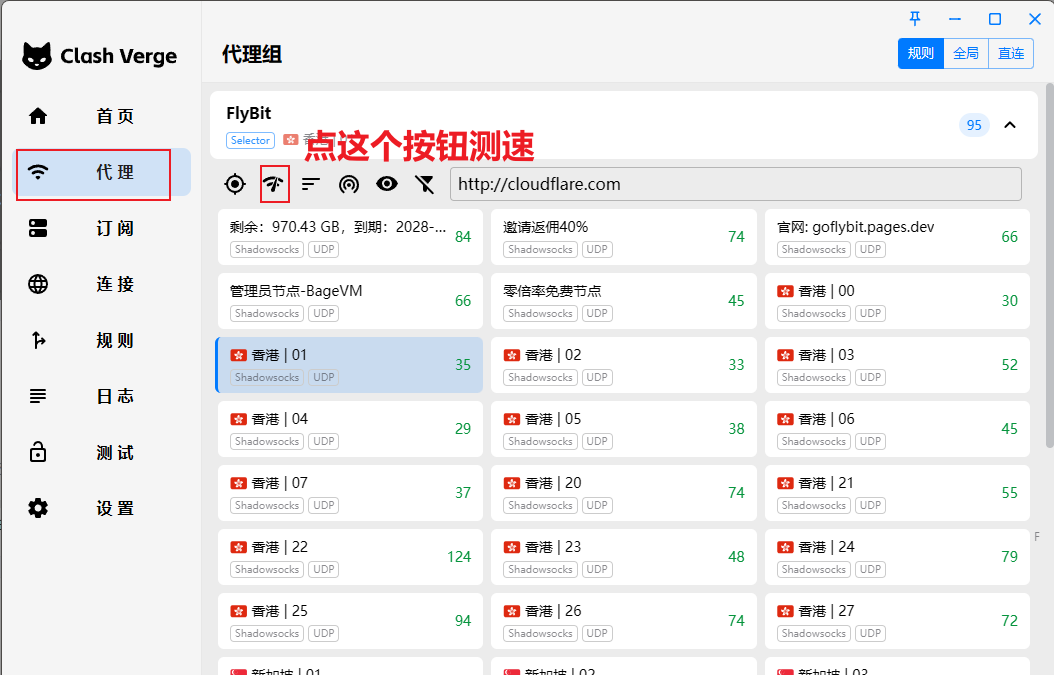
Task: Click the locate current proxy icon
Action: tap(235, 184)
